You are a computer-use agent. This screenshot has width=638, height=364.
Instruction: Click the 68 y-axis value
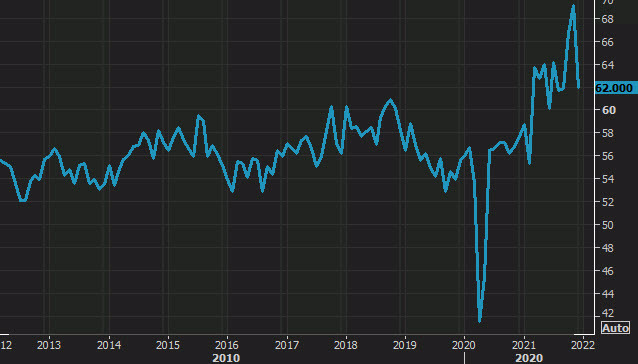click(x=607, y=19)
